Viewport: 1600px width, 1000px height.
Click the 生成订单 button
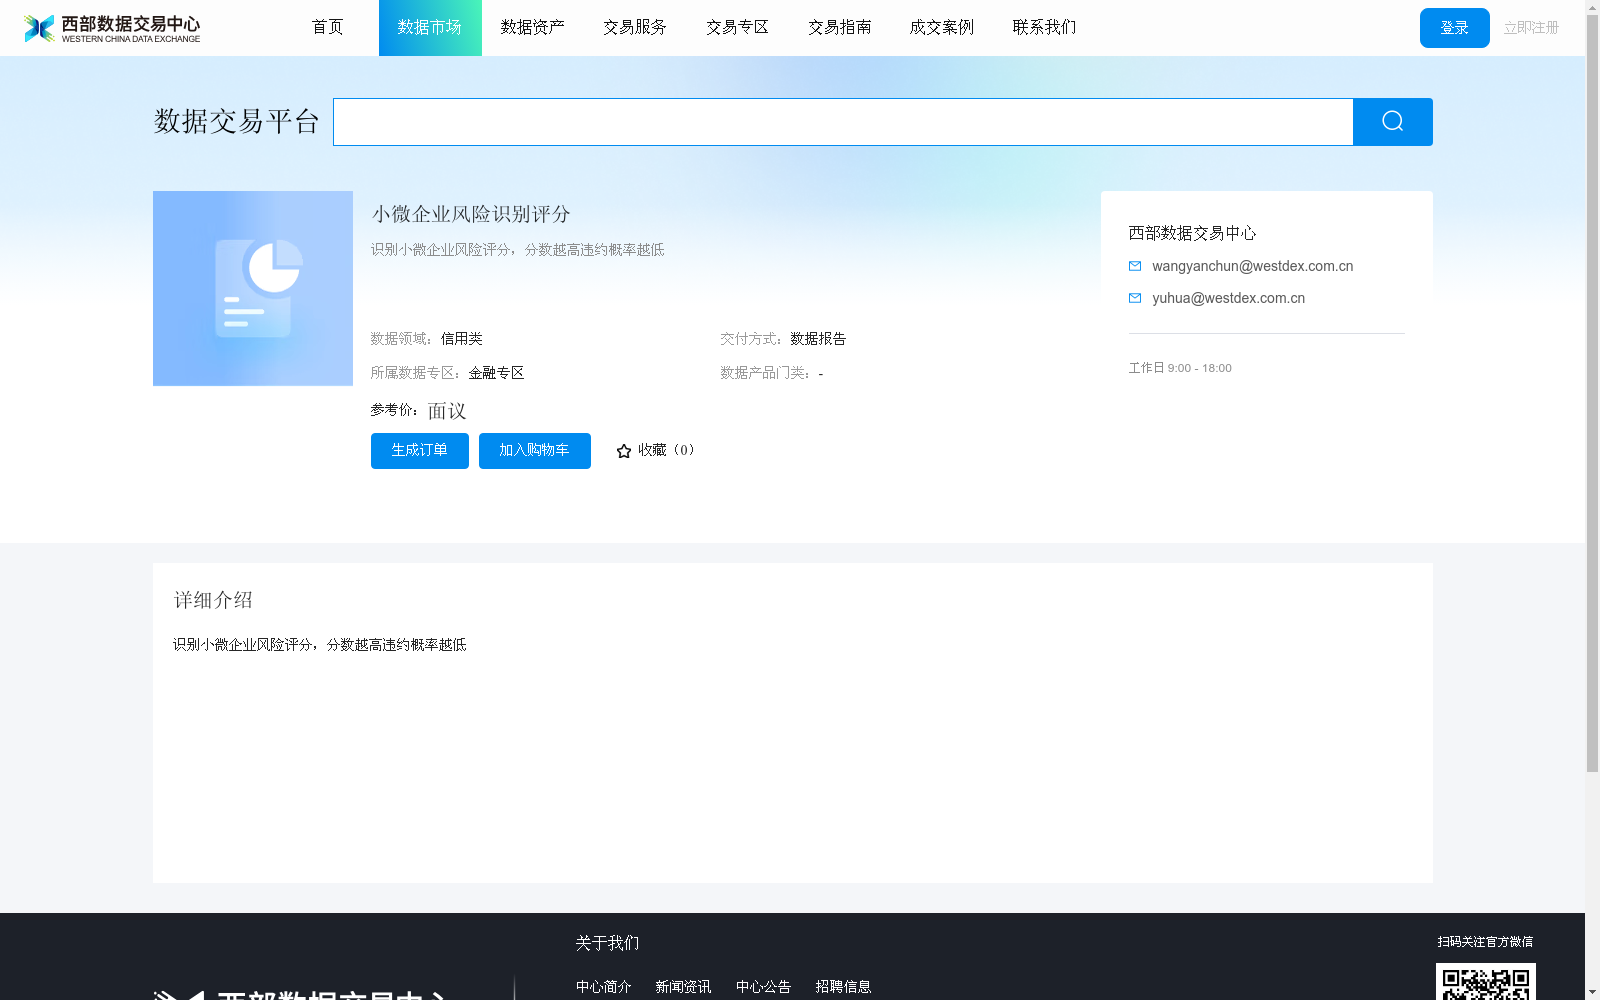pyautogui.click(x=420, y=451)
